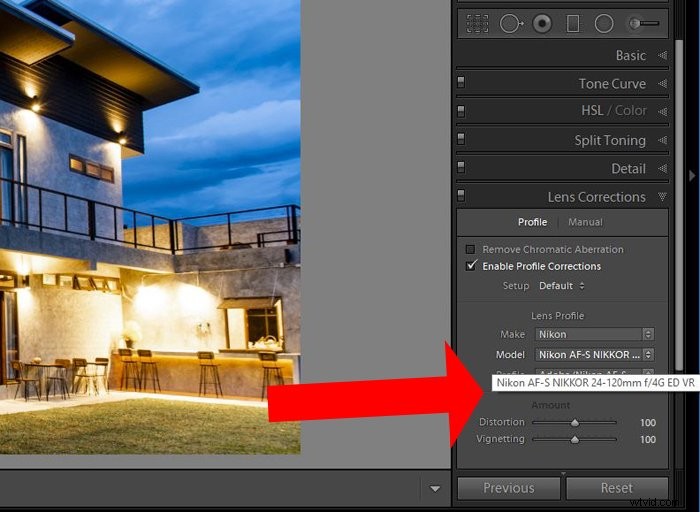Click the Vignetting value 100 field

tap(648, 439)
